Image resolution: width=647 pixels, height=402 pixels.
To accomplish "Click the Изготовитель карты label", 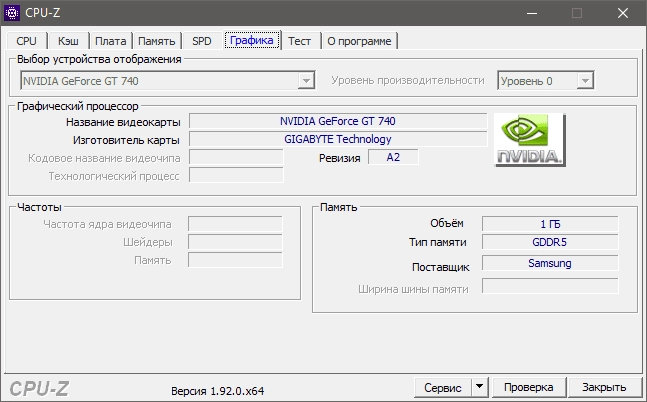I will pos(126,140).
